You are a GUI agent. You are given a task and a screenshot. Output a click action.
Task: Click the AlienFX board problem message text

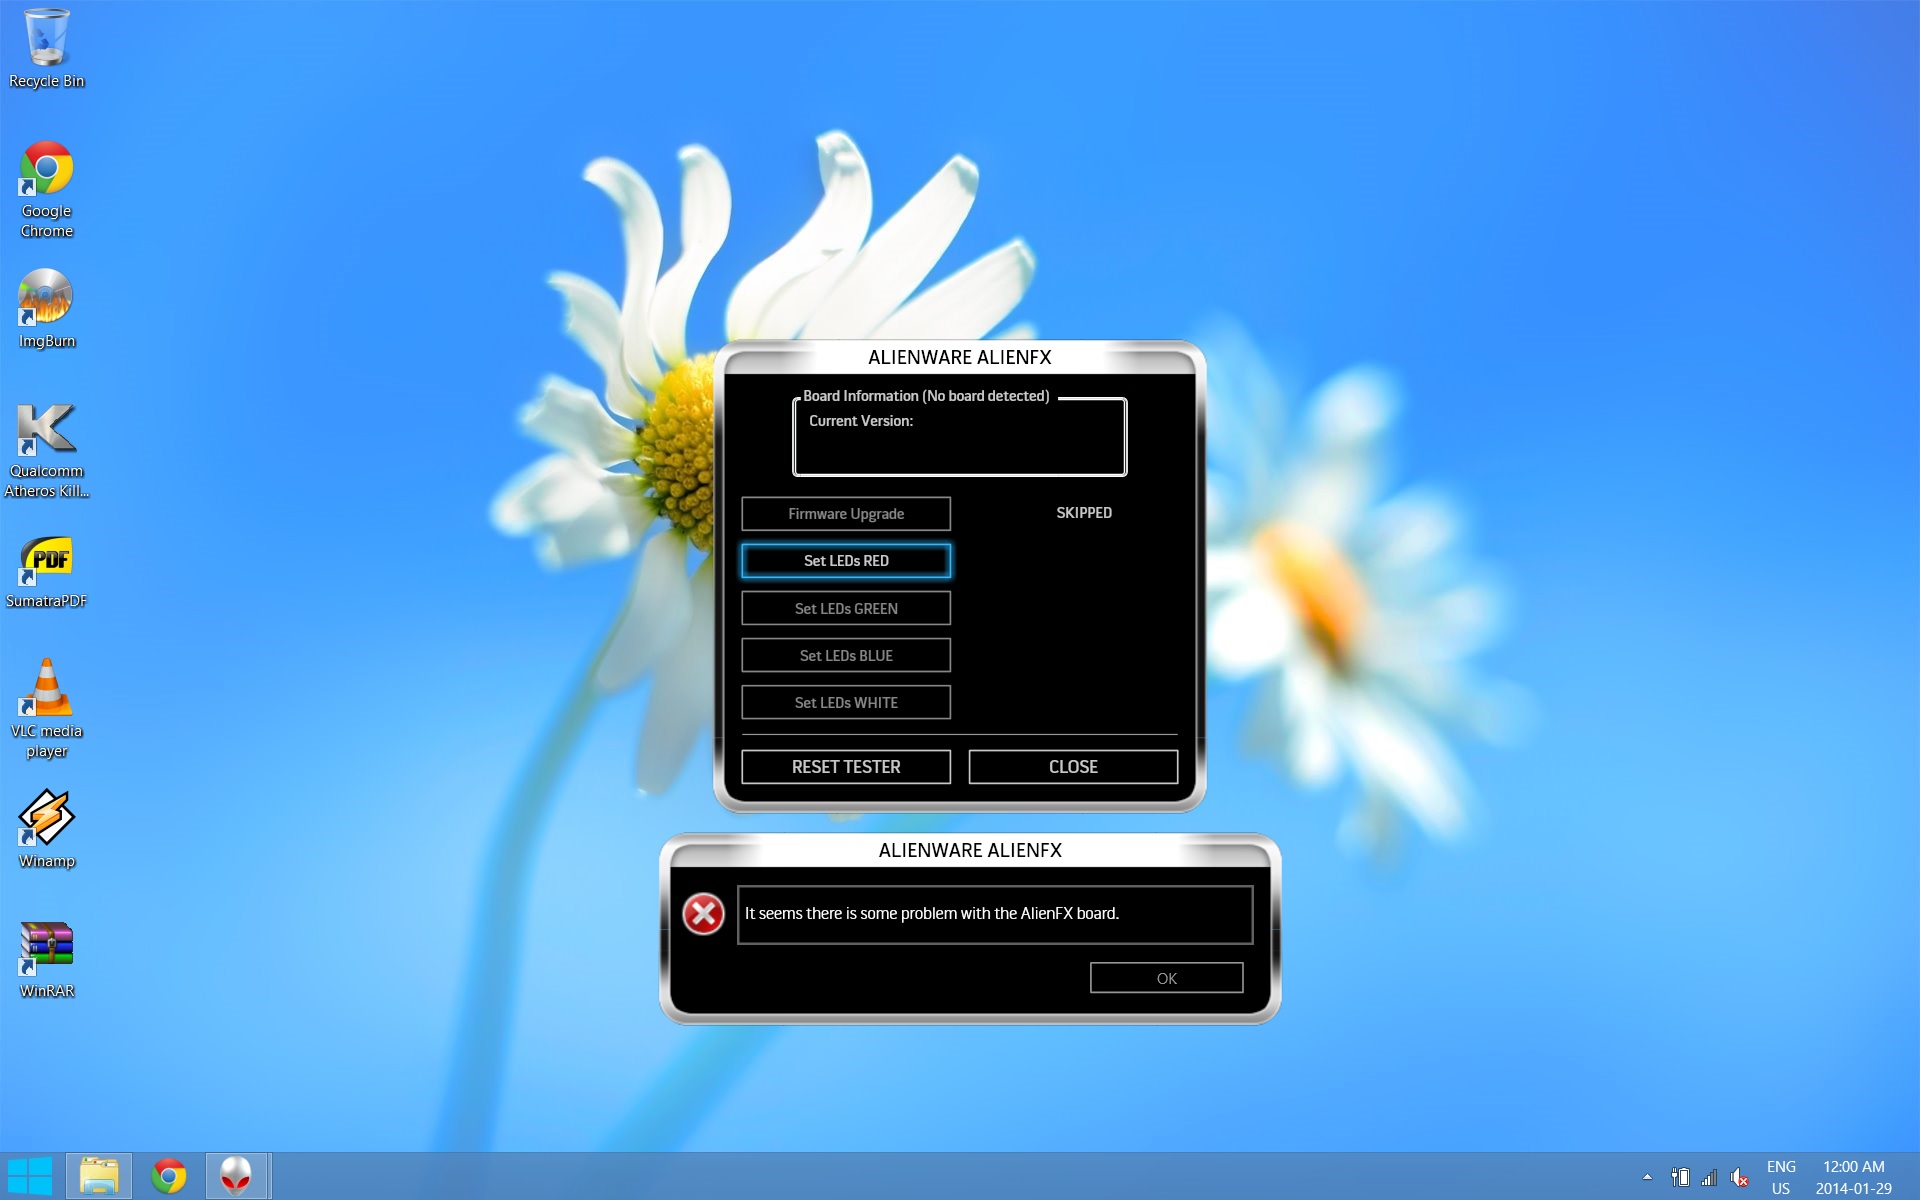932,914
